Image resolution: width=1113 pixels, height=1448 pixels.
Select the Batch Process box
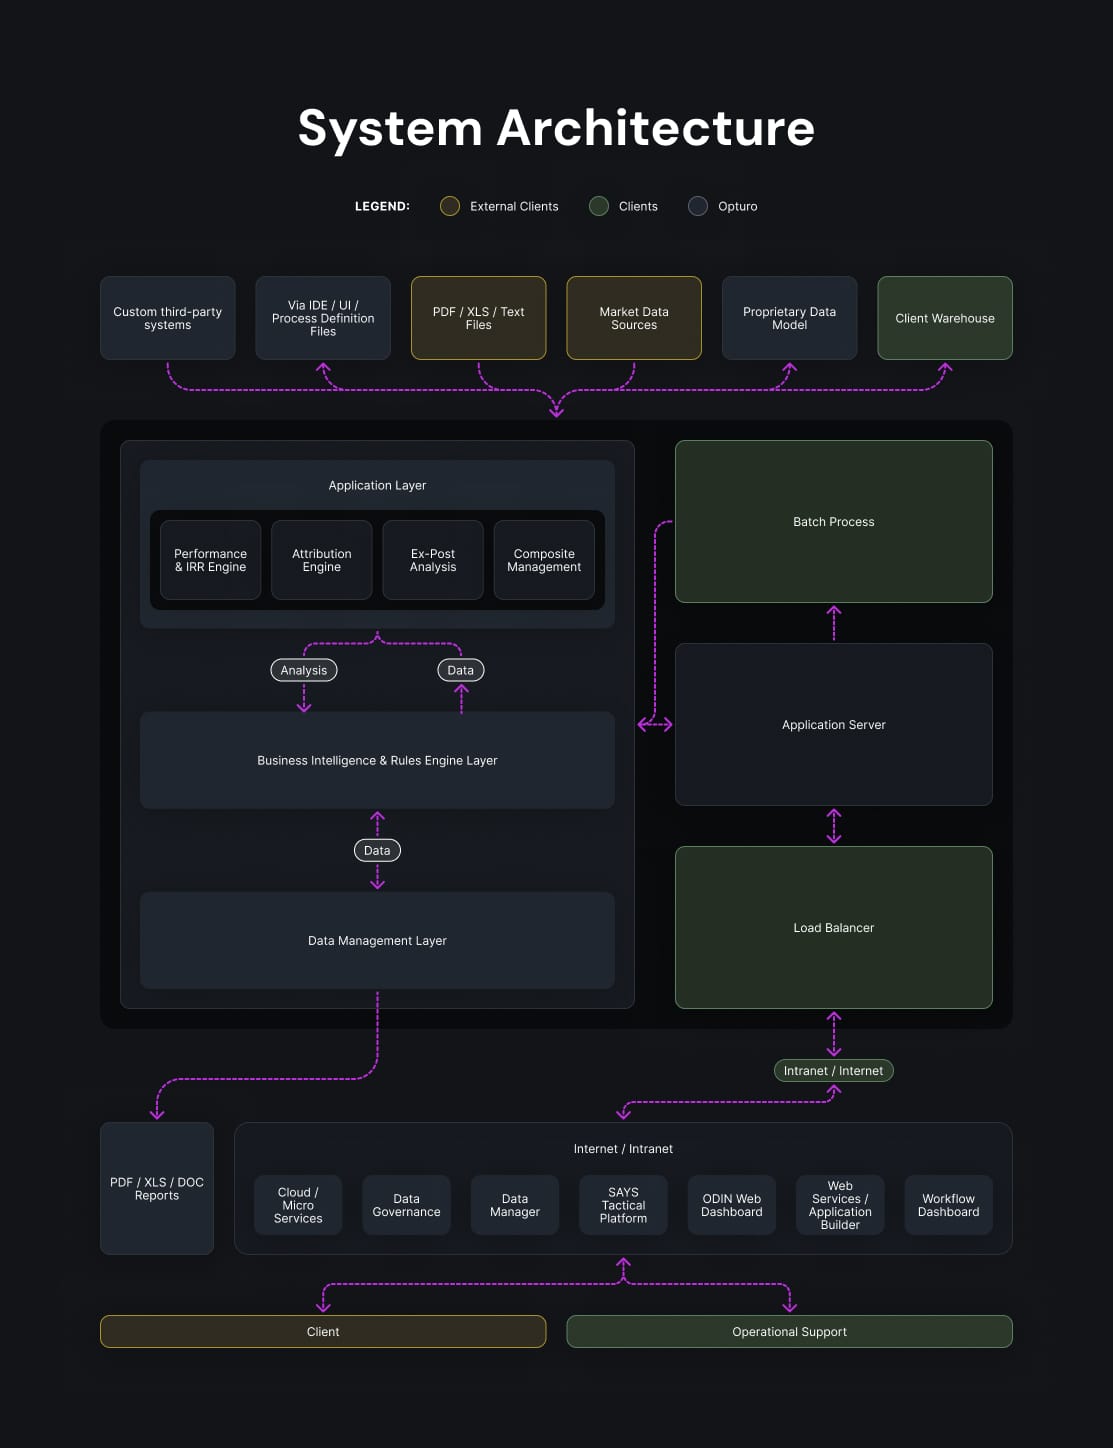(x=834, y=522)
